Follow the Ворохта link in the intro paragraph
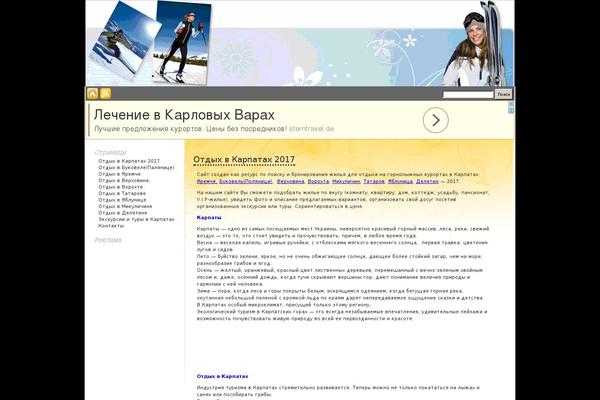600x400 pixels. click(318, 181)
